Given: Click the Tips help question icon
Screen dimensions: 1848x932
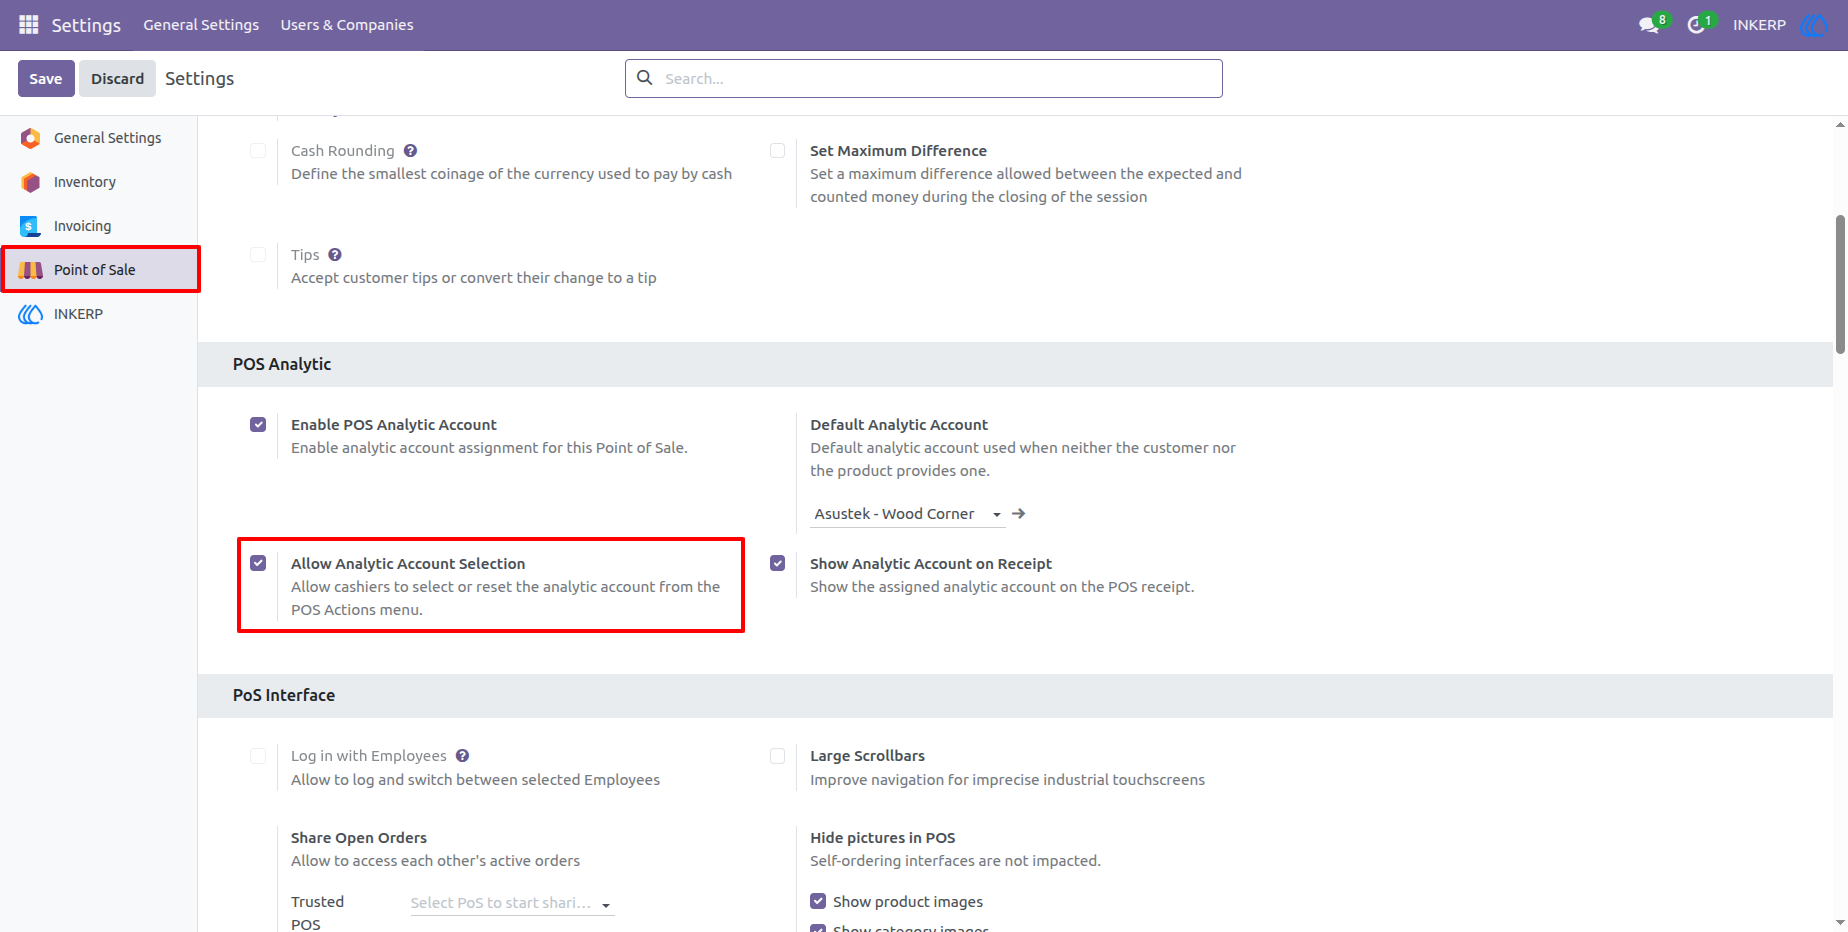Looking at the screenshot, I should point(335,255).
